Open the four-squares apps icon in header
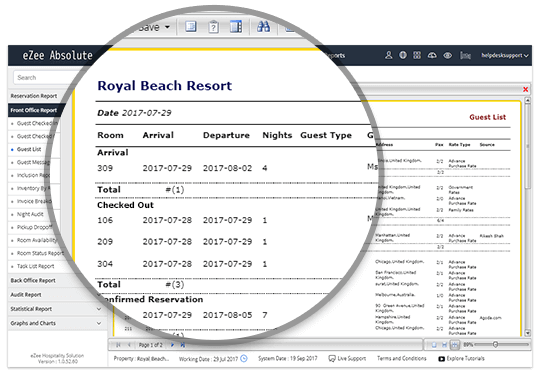 click(x=417, y=55)
